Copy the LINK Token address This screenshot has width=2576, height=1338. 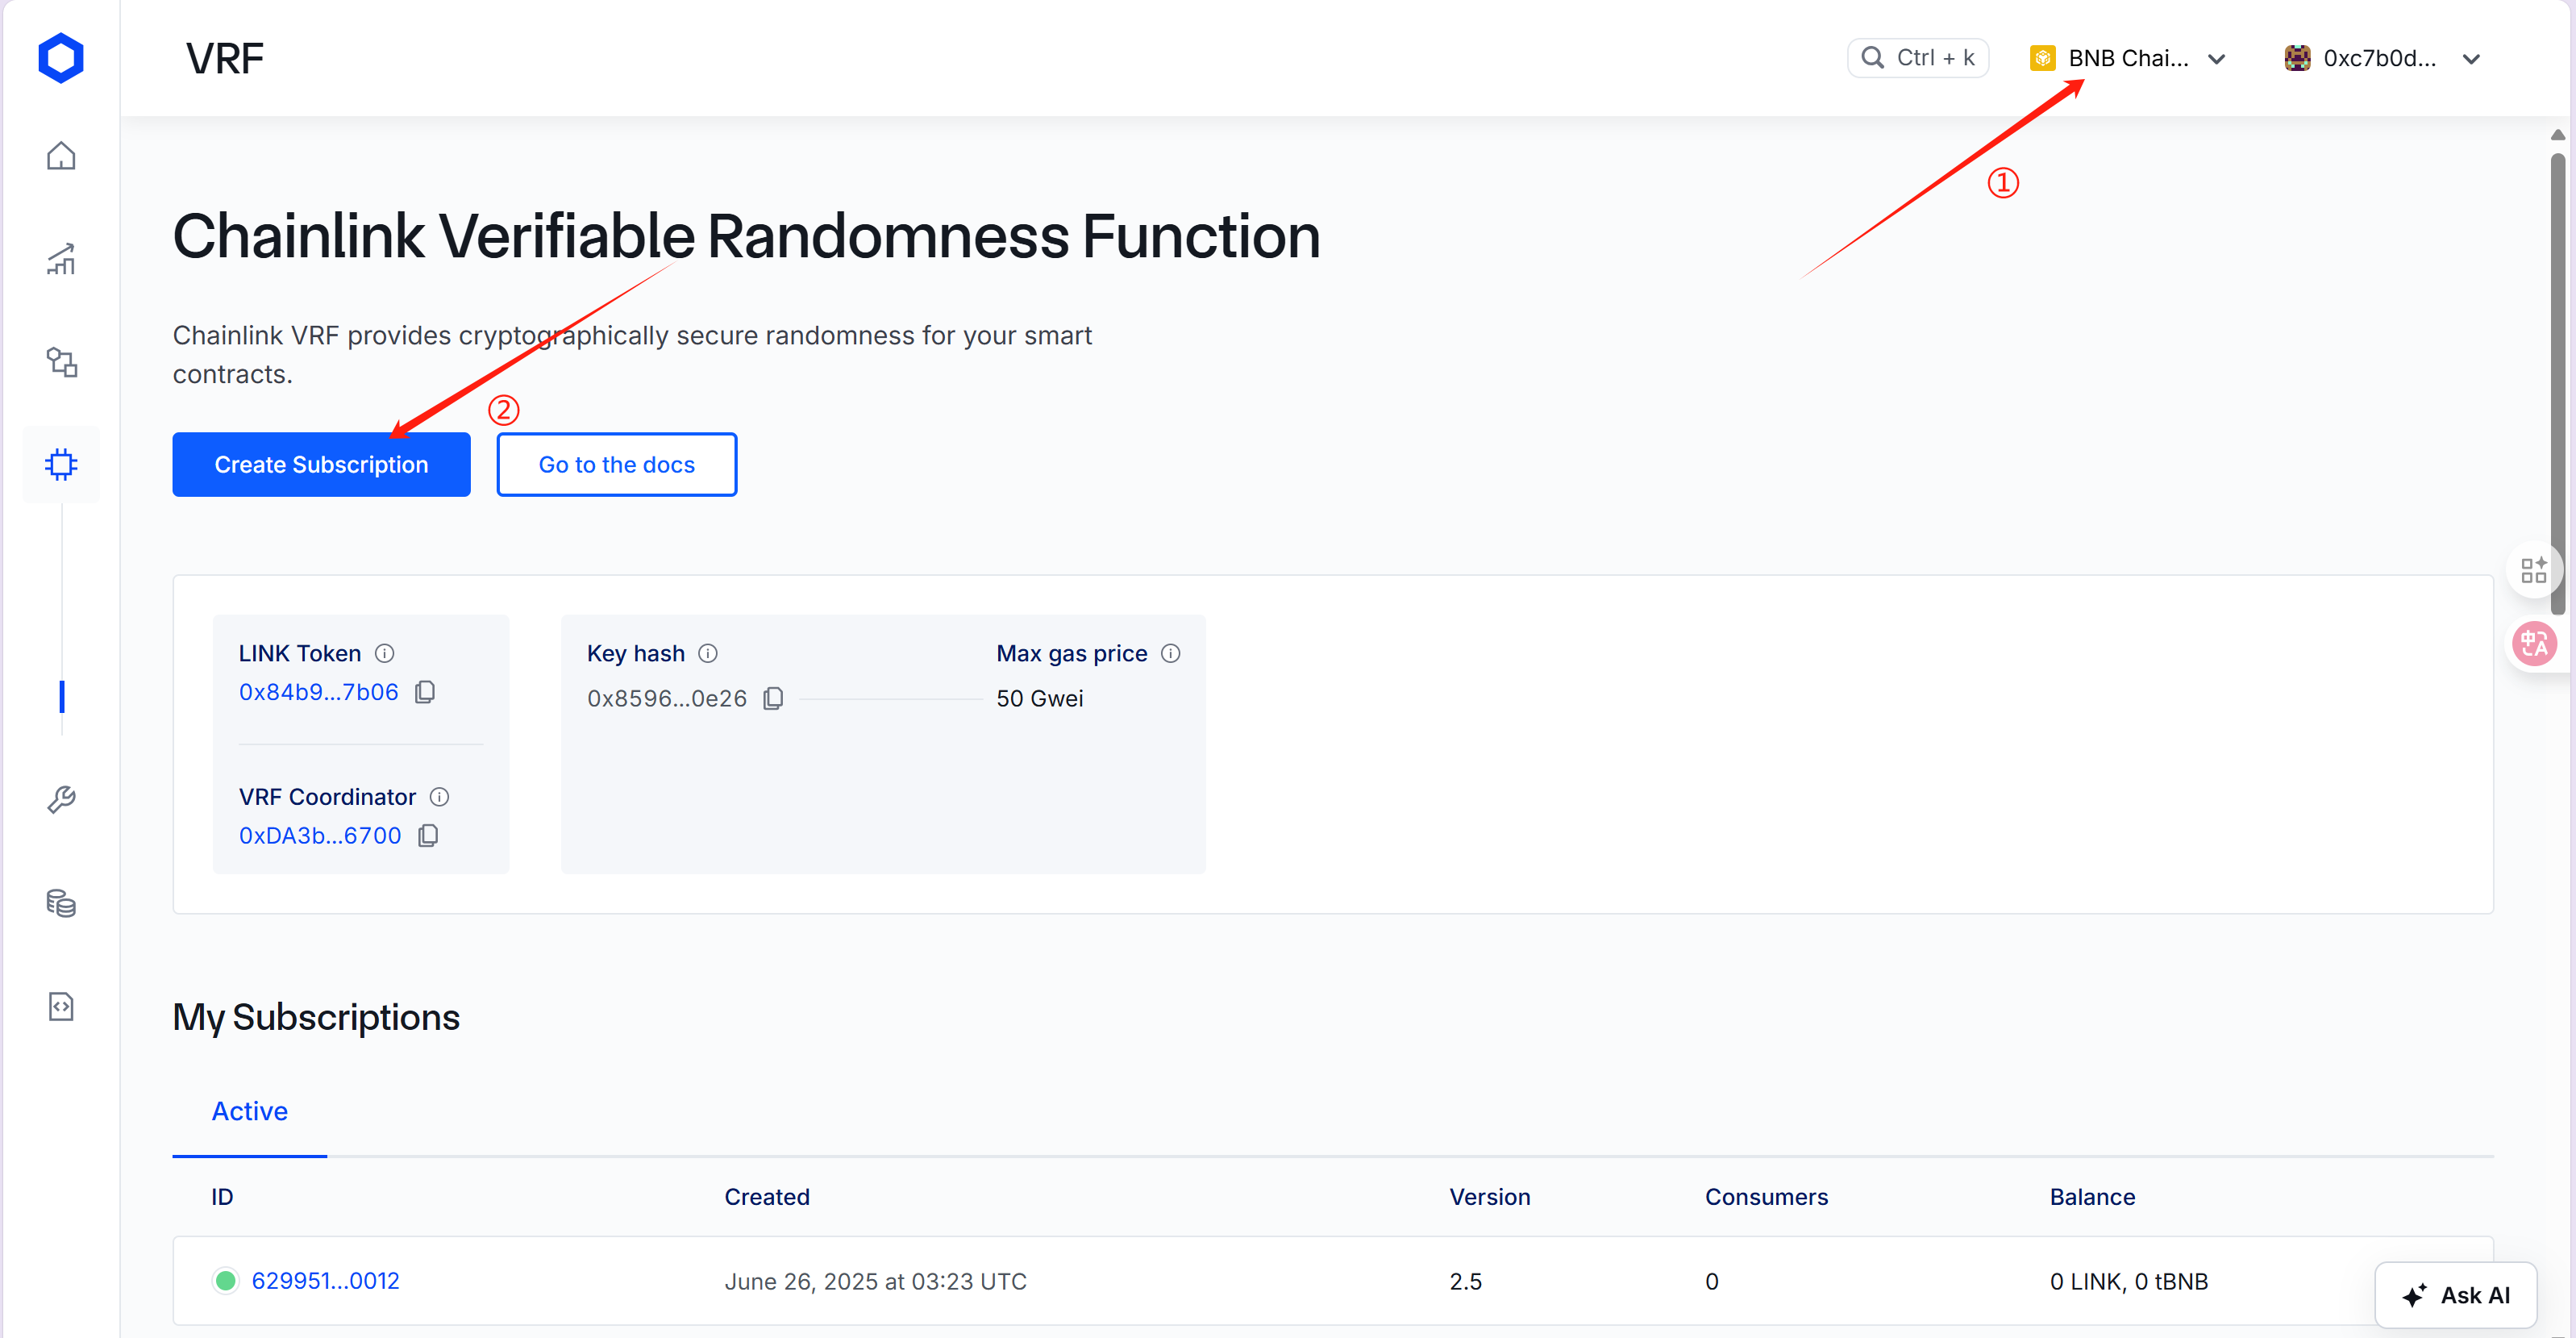[x=425, y=692]
